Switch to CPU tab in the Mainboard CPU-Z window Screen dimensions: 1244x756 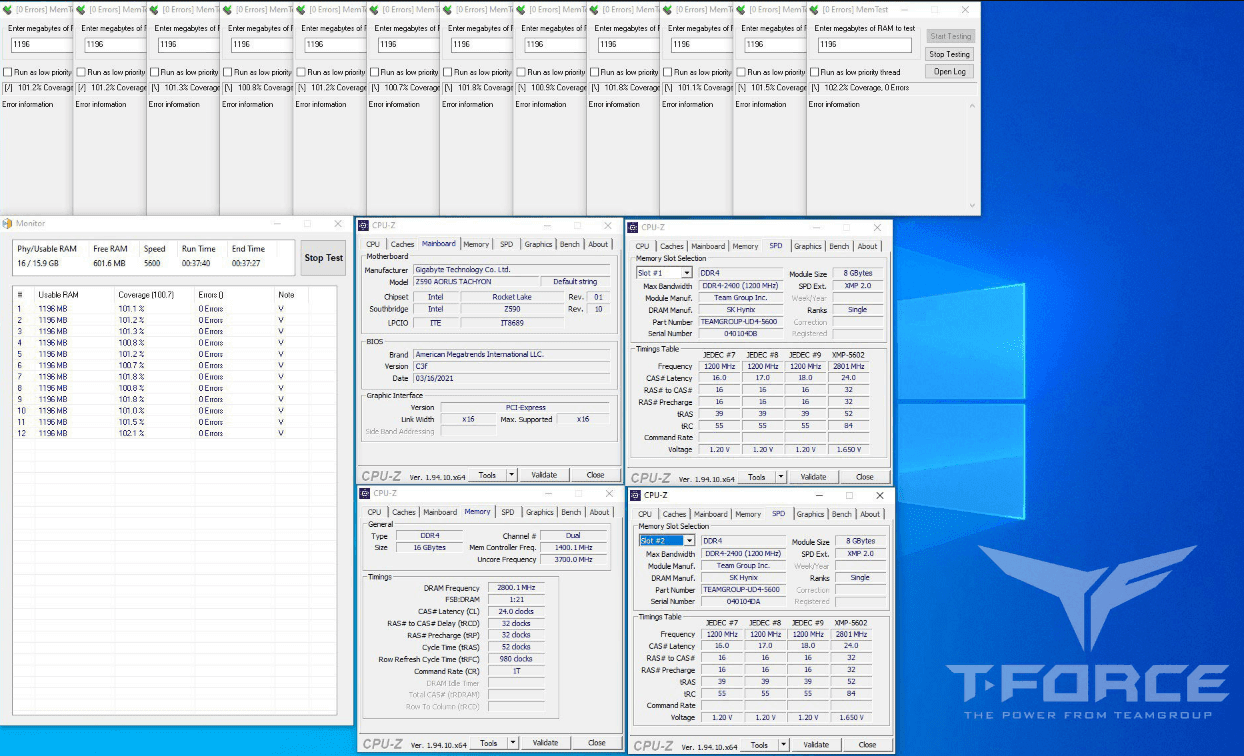373,244
